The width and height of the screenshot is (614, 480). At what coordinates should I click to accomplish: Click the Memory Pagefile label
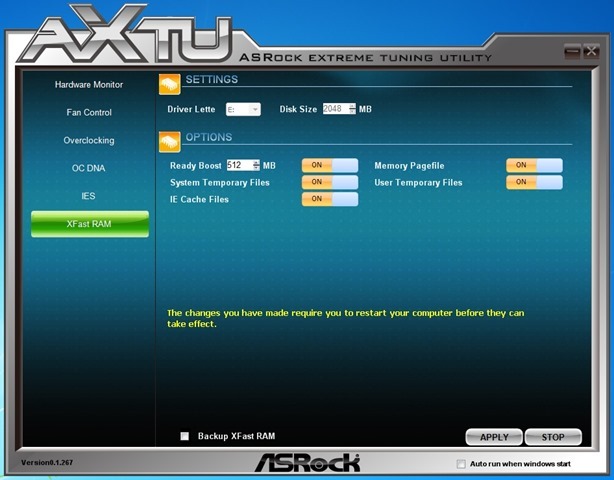pyautogui.click(x=409, y=166)
